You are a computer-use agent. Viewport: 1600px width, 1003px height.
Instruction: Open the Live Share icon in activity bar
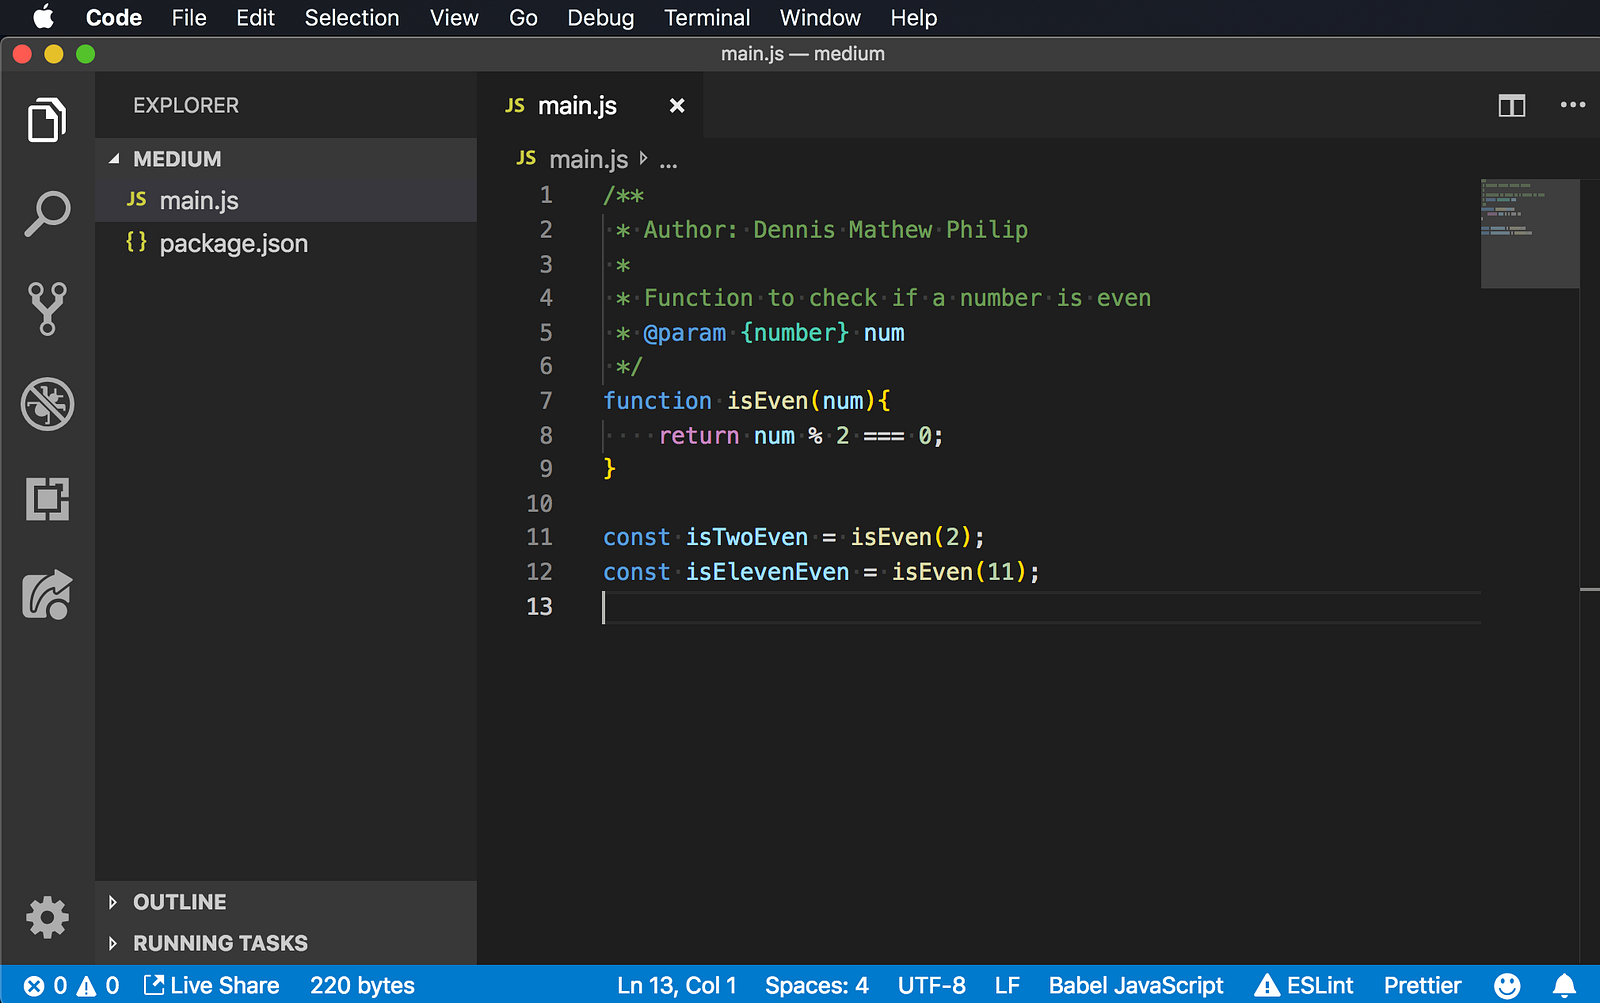47,595
